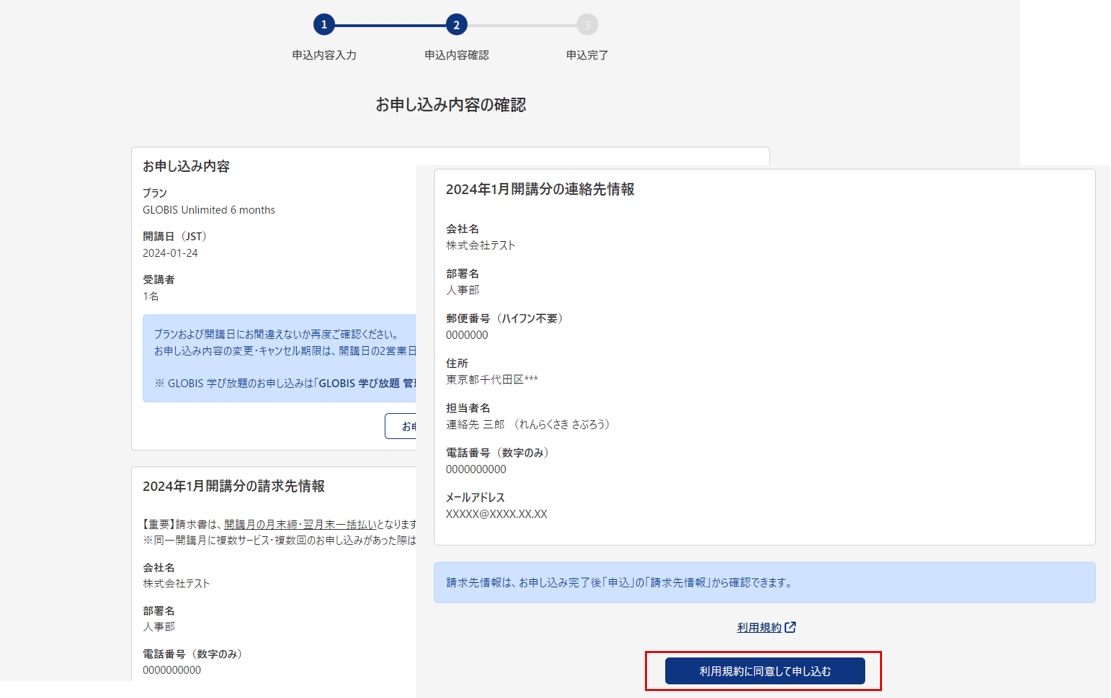The height and width of the screenshot is (698, 1111).
Task: Click the underlined 開講月の月末締・翌月末一括払い text
Action: click(x=300, y=524)
